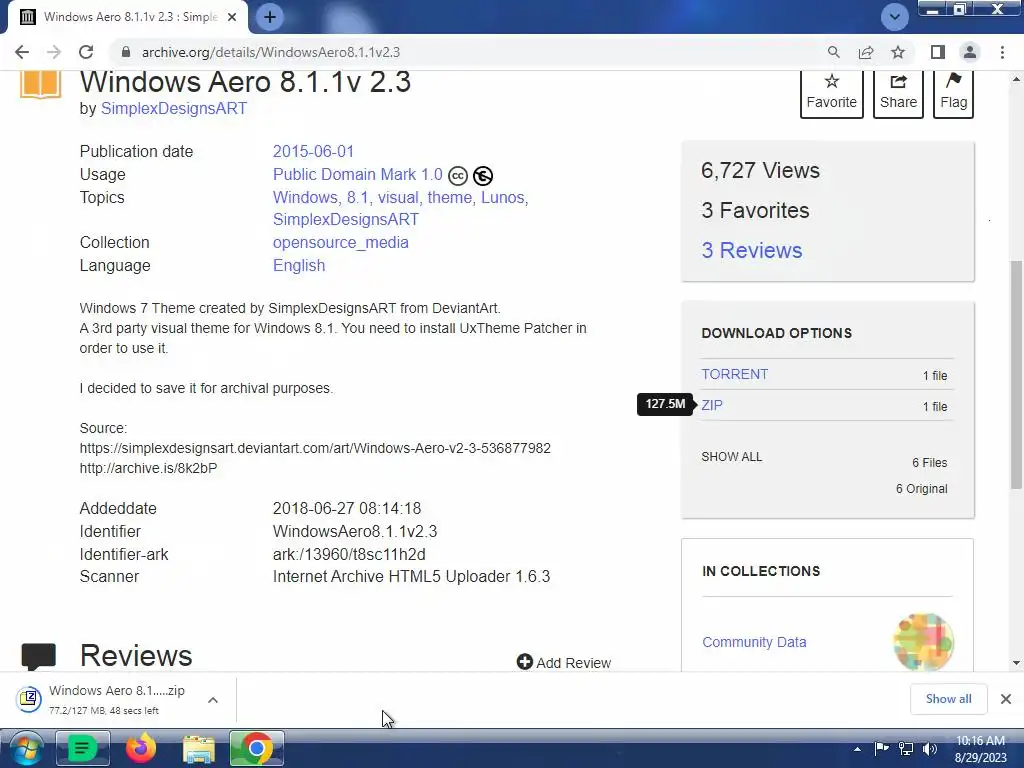Screen dimensions: 1024x768
Task: Open the tab search dropdown arrow
Action: 895,17
